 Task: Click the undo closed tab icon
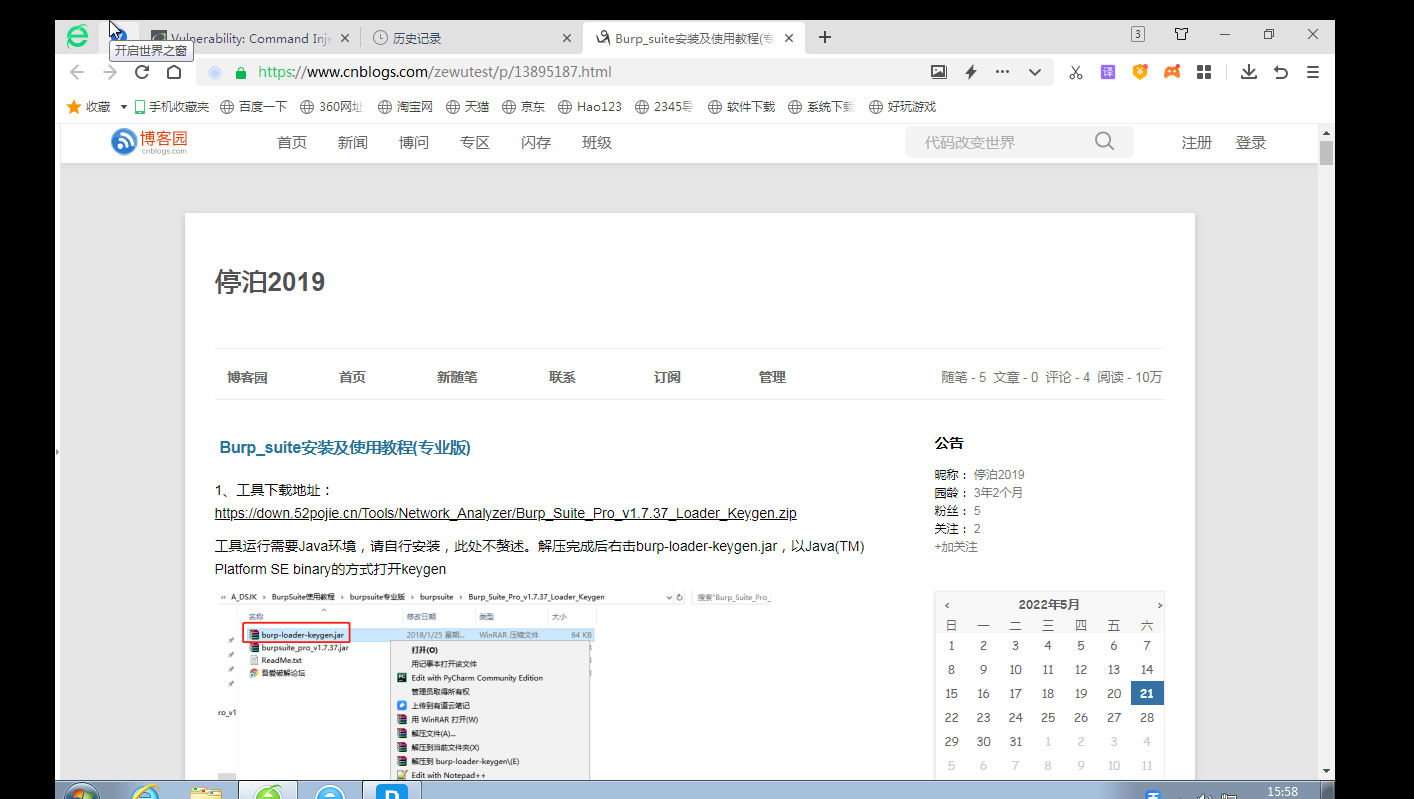point(1281,72)
